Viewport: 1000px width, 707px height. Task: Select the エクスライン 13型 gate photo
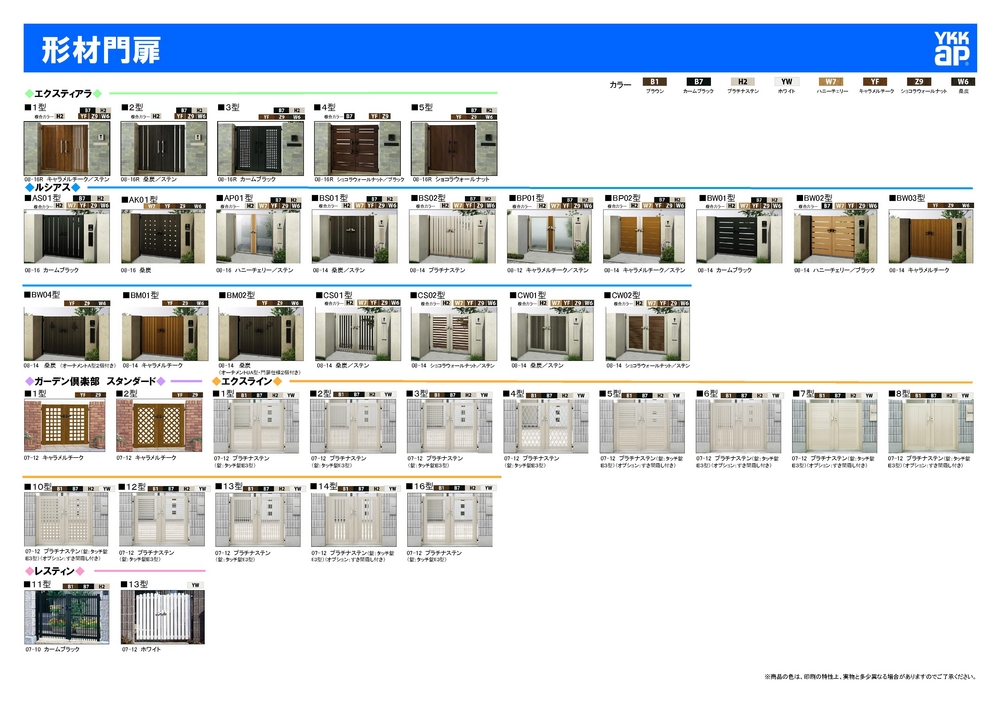point(258,520)
